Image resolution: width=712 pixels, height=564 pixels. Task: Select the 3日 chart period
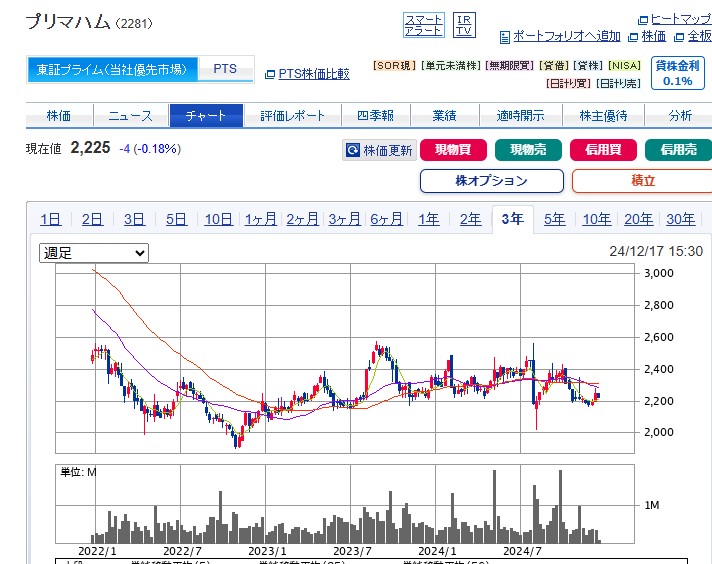click(x=134, y=219)
